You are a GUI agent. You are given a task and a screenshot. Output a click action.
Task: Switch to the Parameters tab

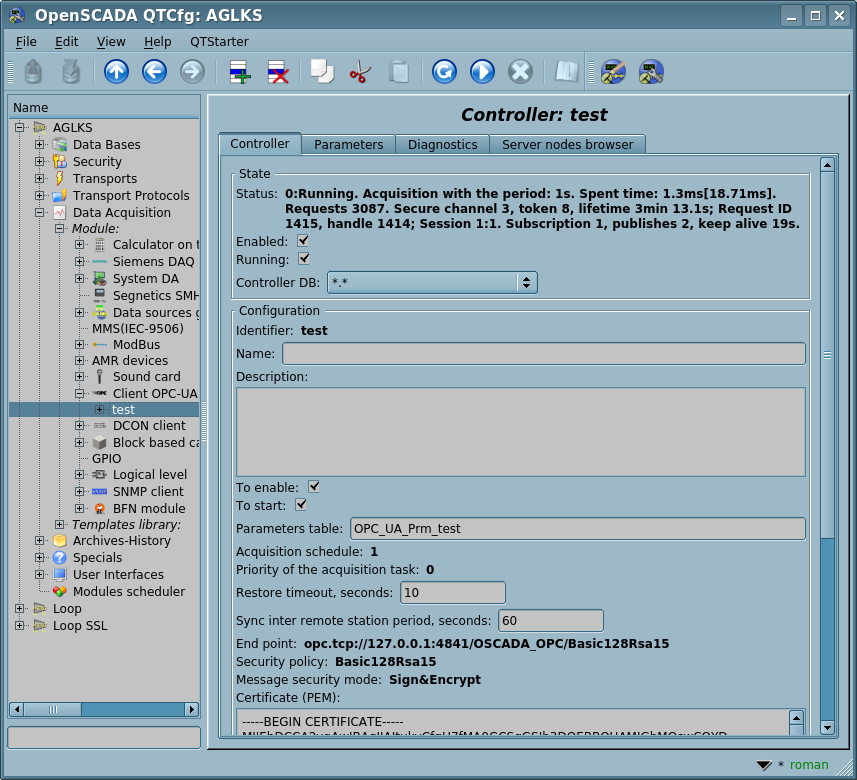[349, 144]
